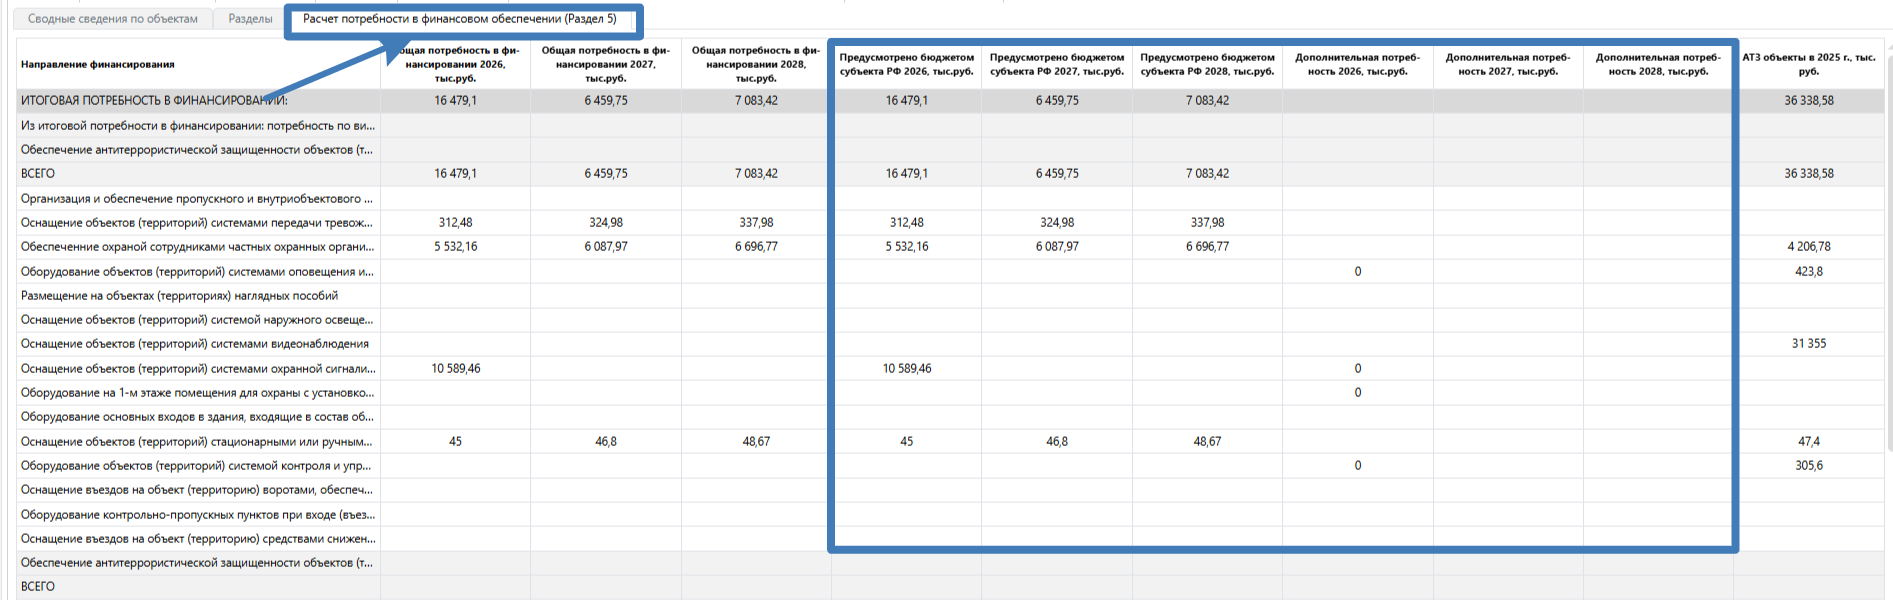
Task: Click the 423,8 value in АТЗ объекты column
Action: 1808,272
